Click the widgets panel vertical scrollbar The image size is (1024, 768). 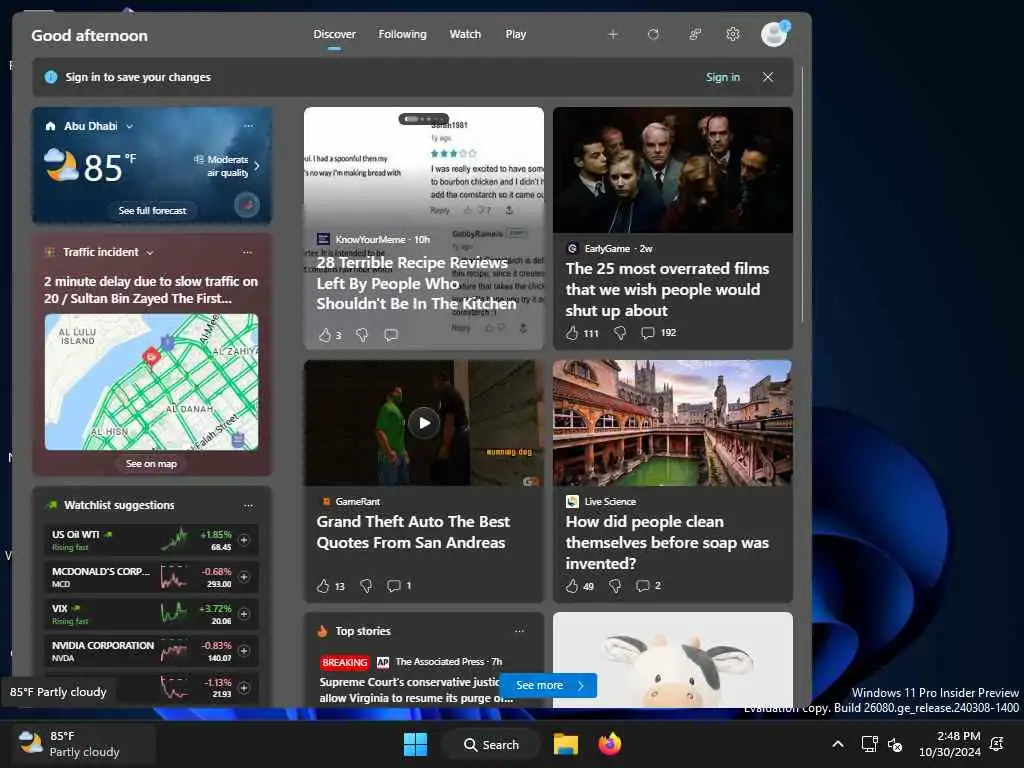tap(803, 194)
